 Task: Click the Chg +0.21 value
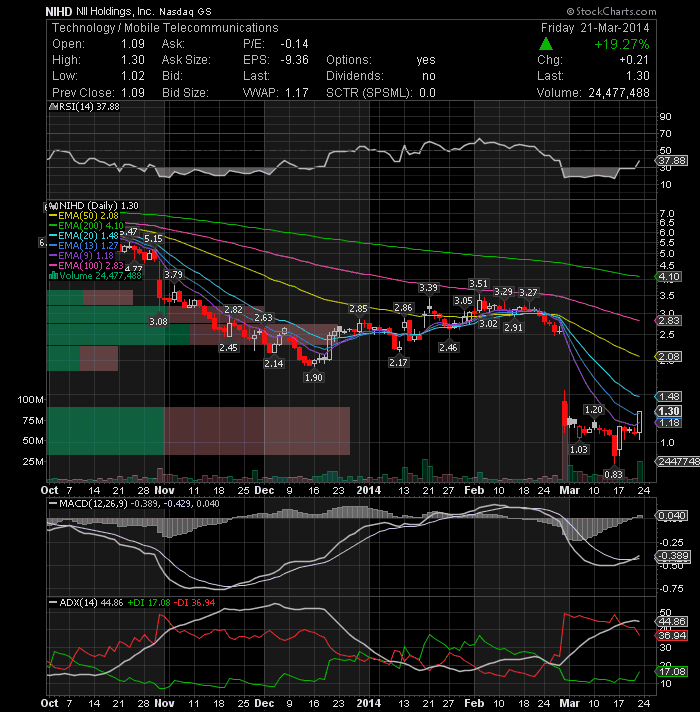point(634,60)
